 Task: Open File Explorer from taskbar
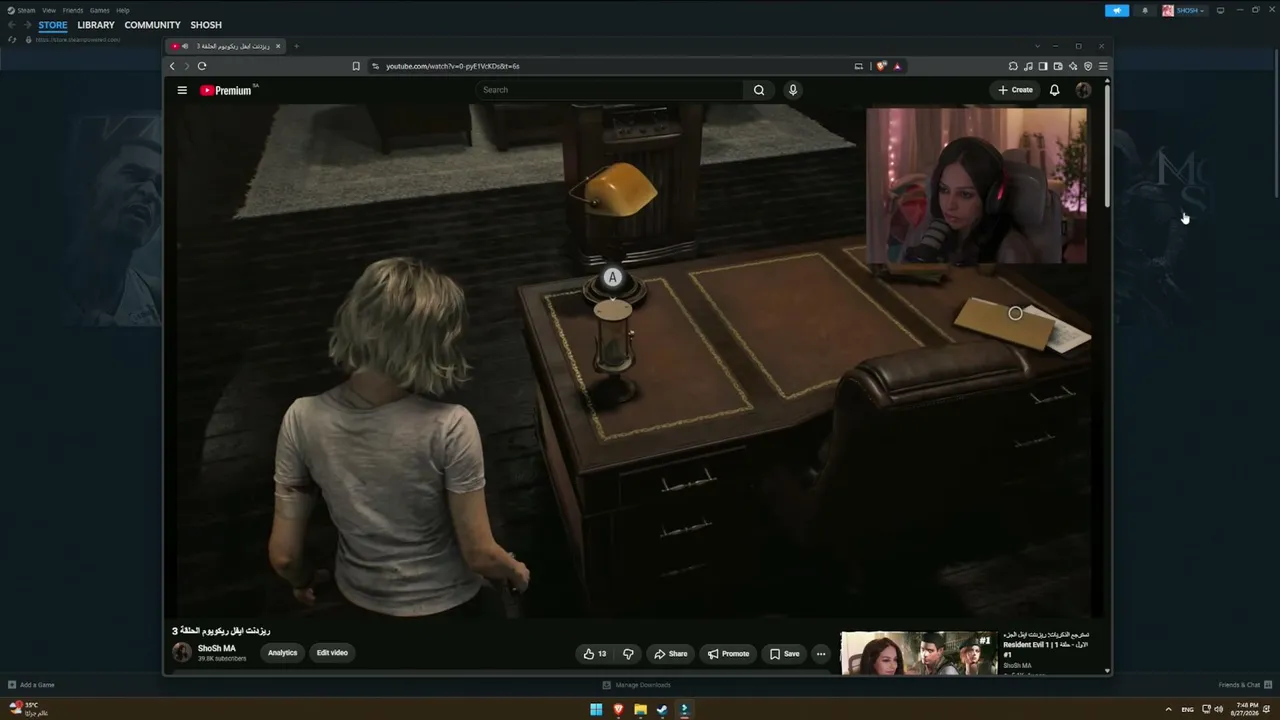pyautogui.click(x=640, y=710)
